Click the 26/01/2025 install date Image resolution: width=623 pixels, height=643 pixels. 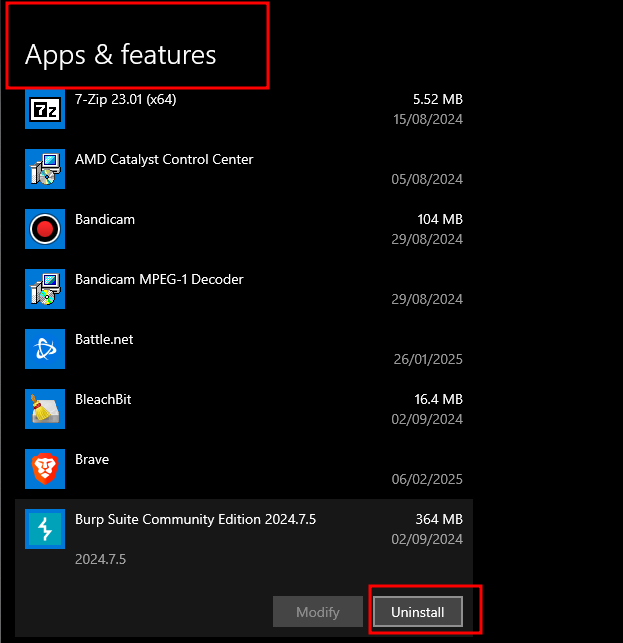point(428,359)
